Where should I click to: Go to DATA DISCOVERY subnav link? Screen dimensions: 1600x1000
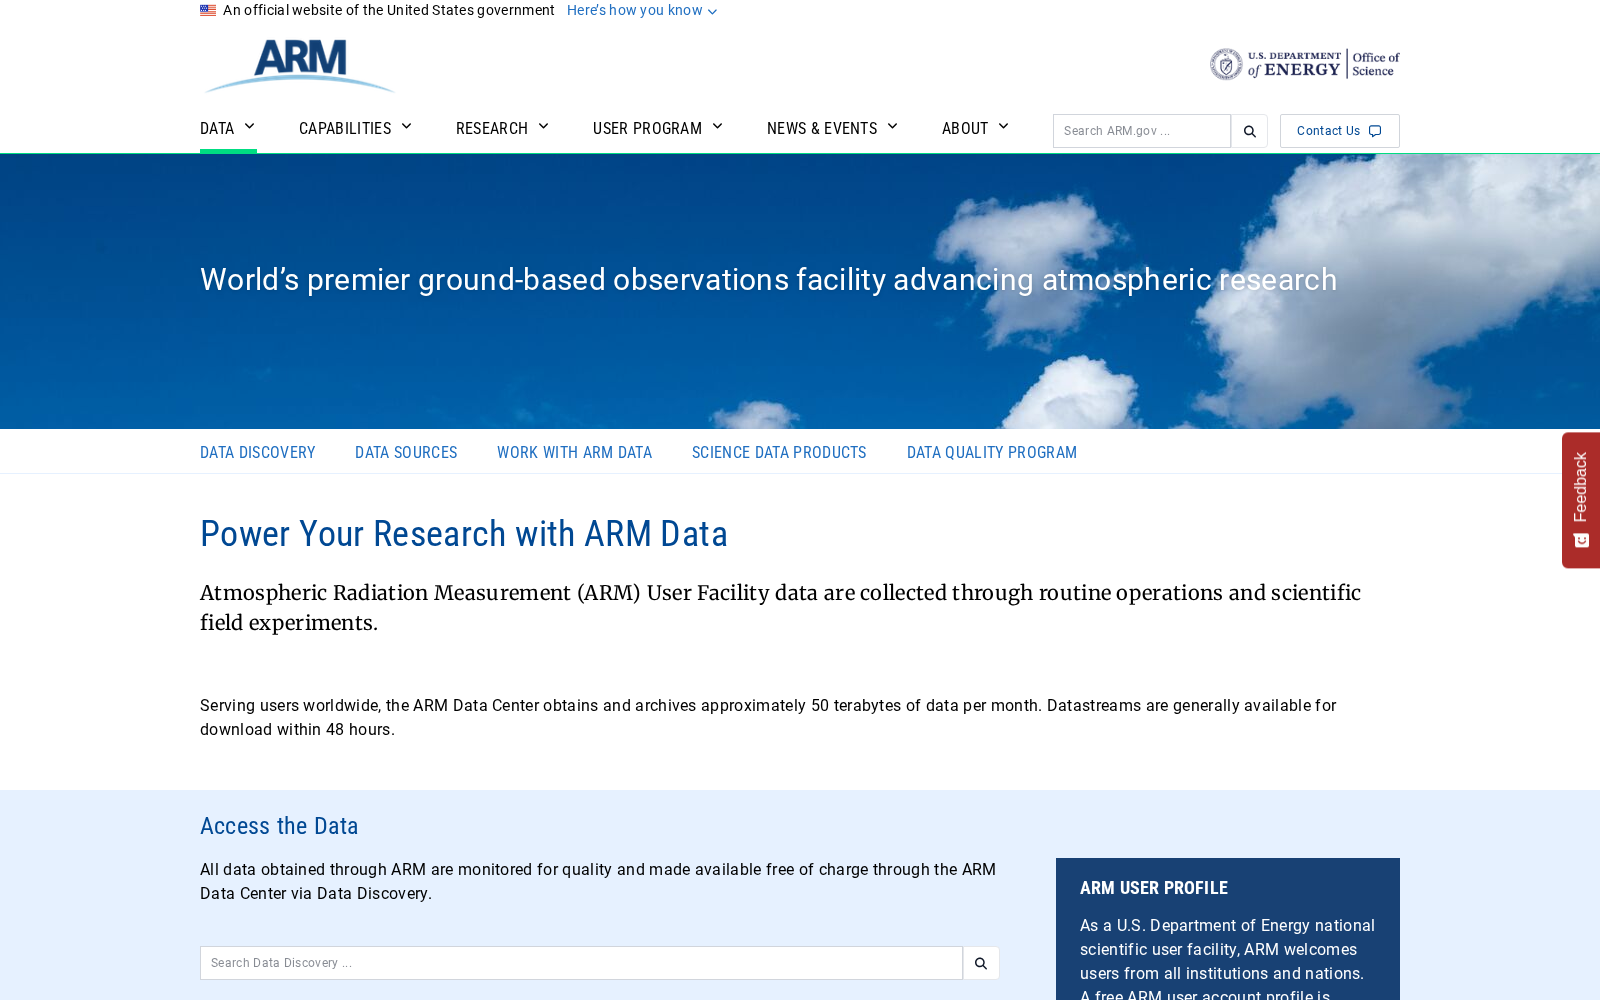point(258,452)
